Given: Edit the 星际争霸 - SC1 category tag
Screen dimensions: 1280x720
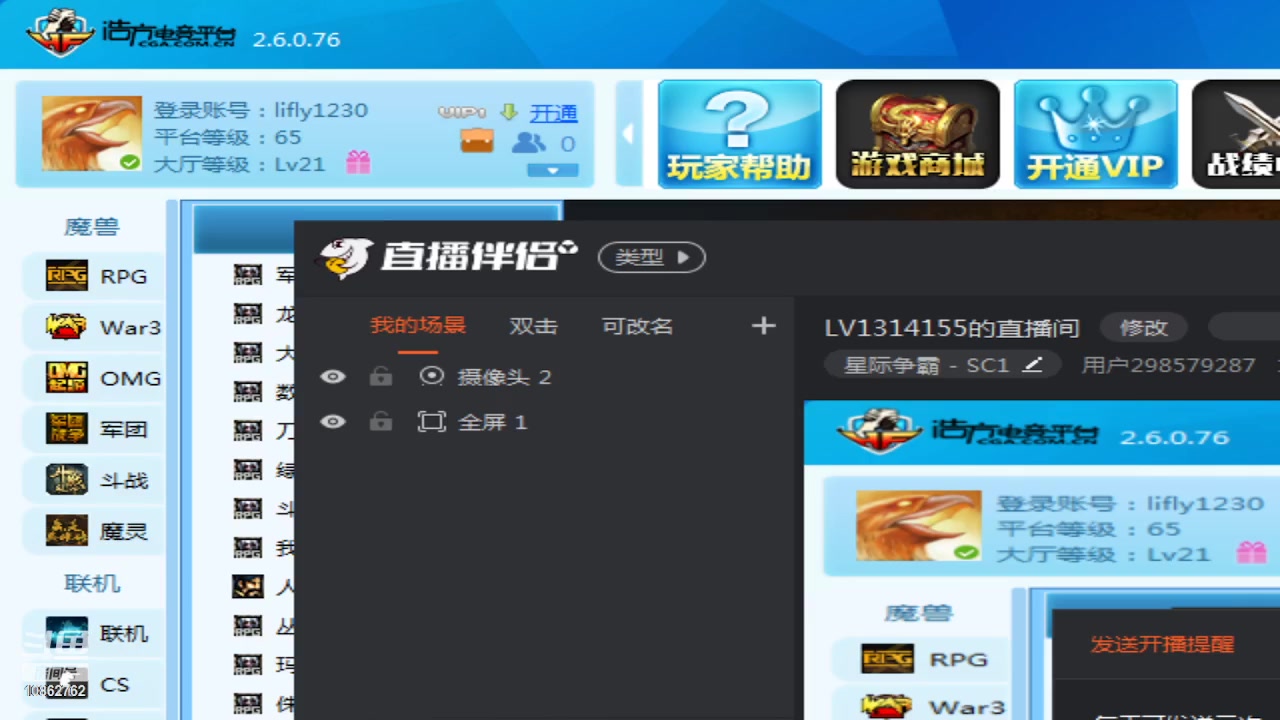Looking at the screenshot, I should (x=942, y=365).
